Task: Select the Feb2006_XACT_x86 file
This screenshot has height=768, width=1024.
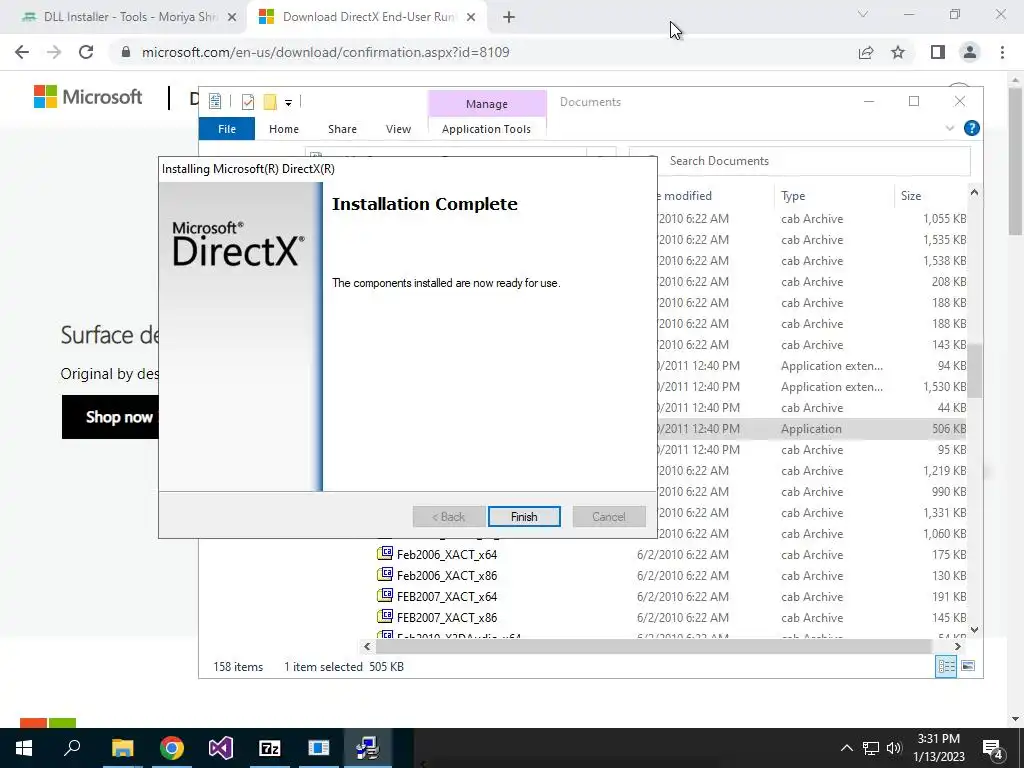Action: 447,575
